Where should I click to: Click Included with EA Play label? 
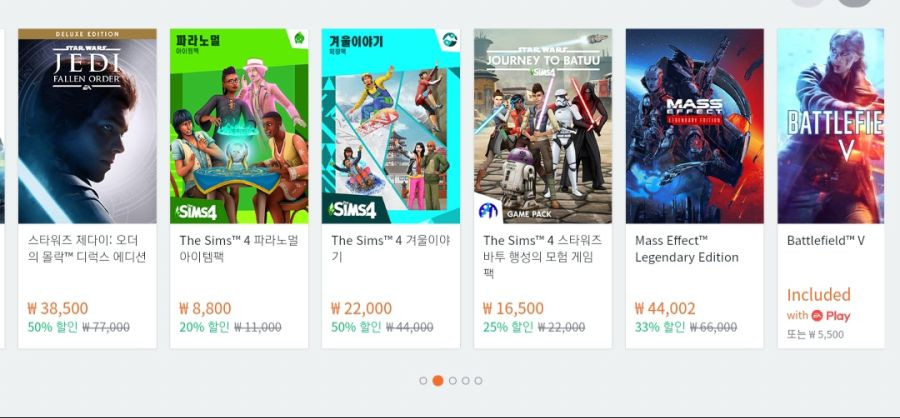[818, 305]
